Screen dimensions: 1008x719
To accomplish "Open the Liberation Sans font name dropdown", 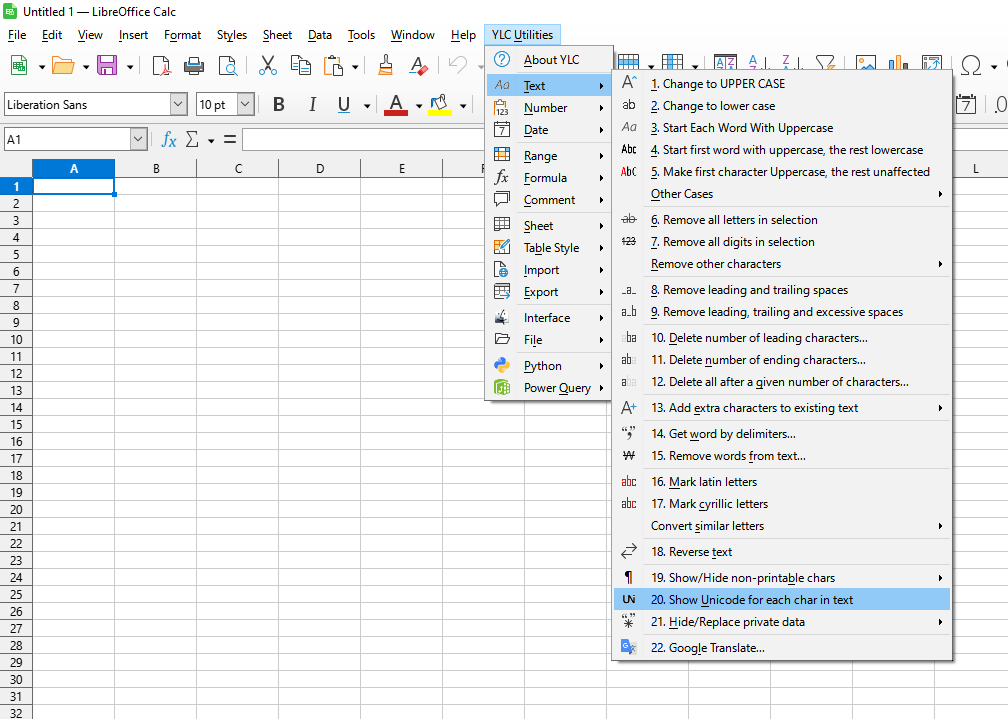I will (179, 105).
